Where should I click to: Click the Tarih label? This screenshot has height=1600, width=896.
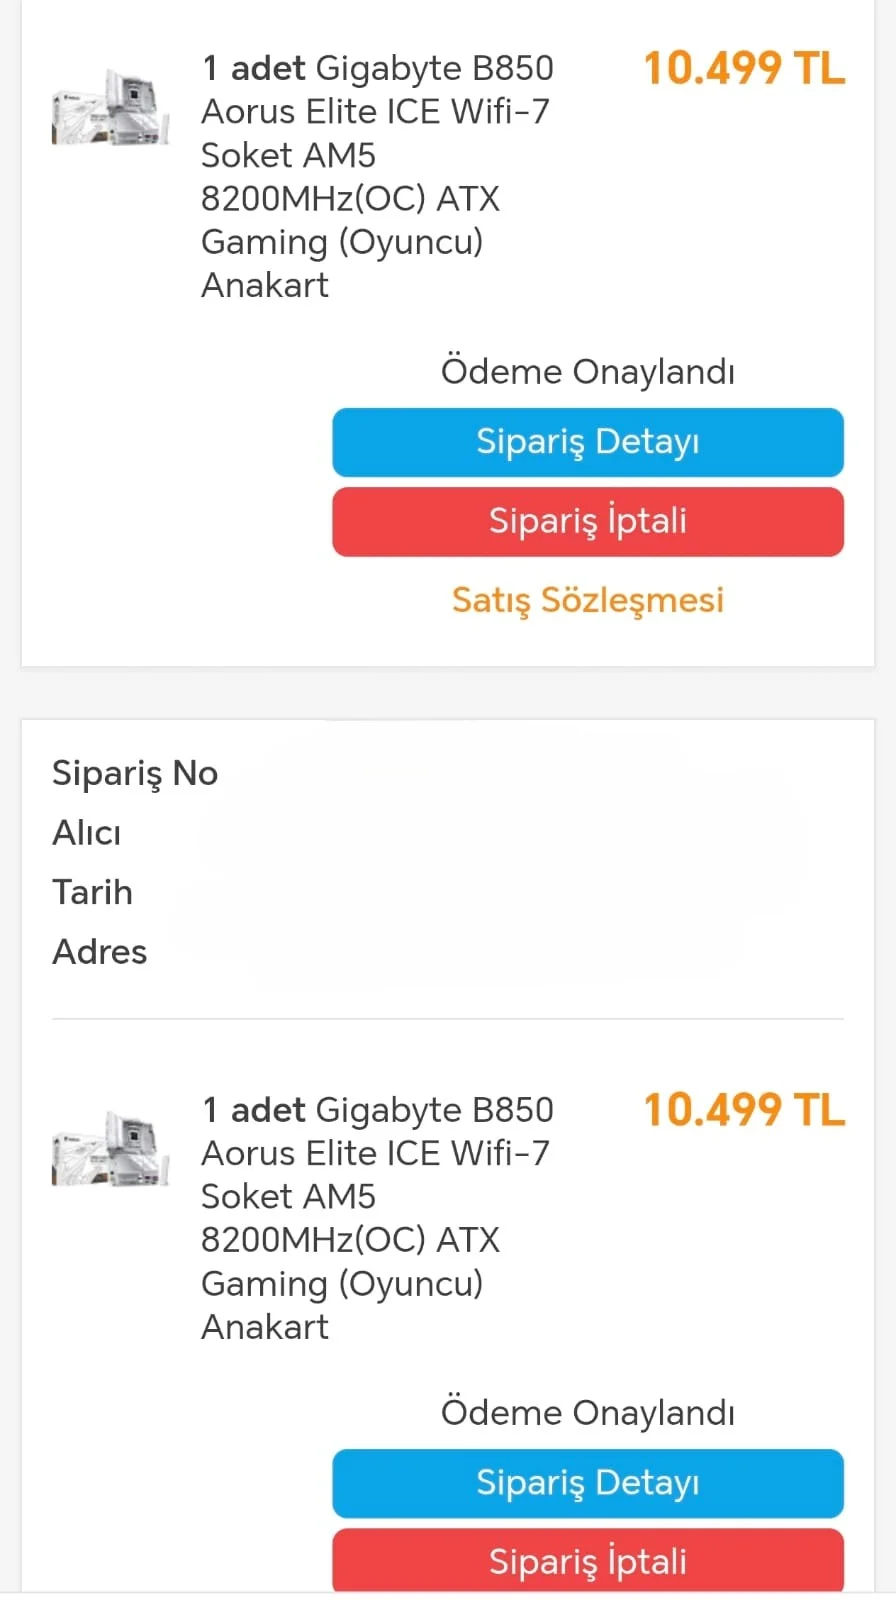pos(92,892)
